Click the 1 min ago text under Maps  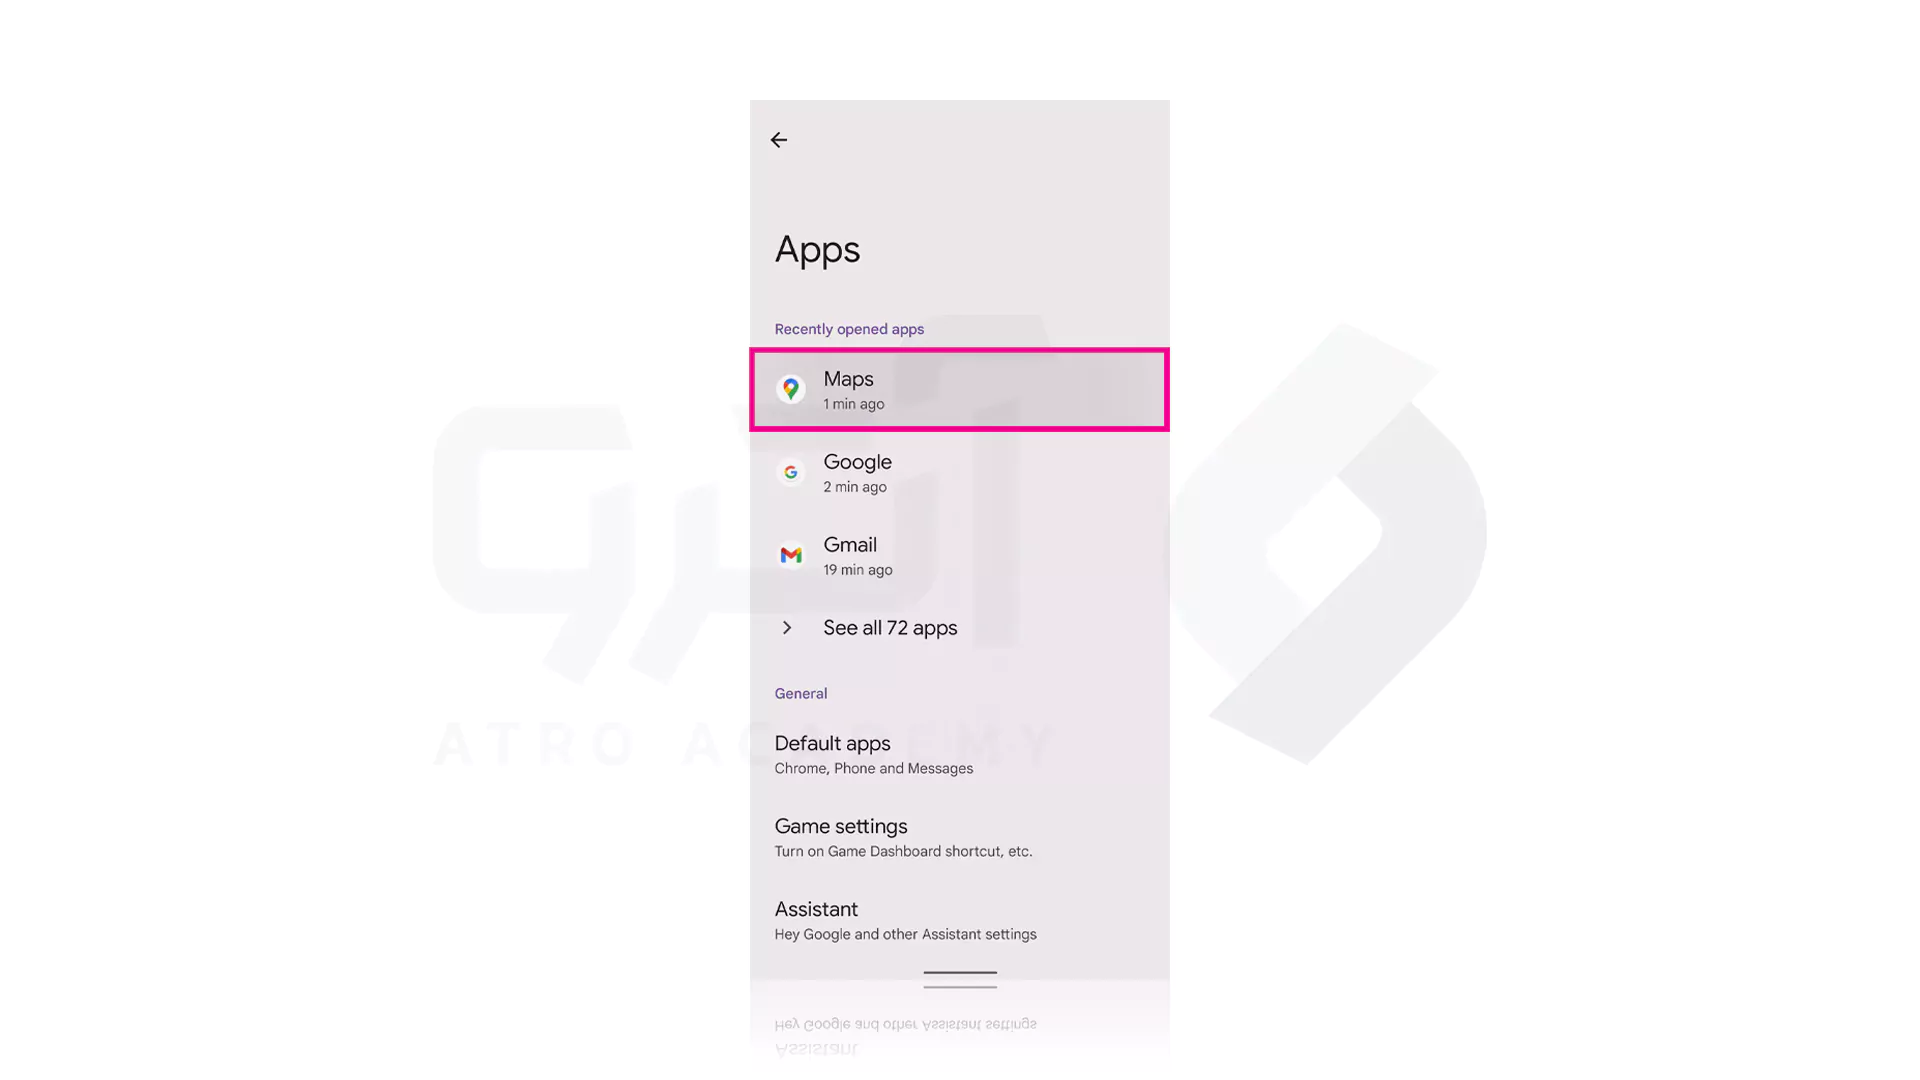853,404
